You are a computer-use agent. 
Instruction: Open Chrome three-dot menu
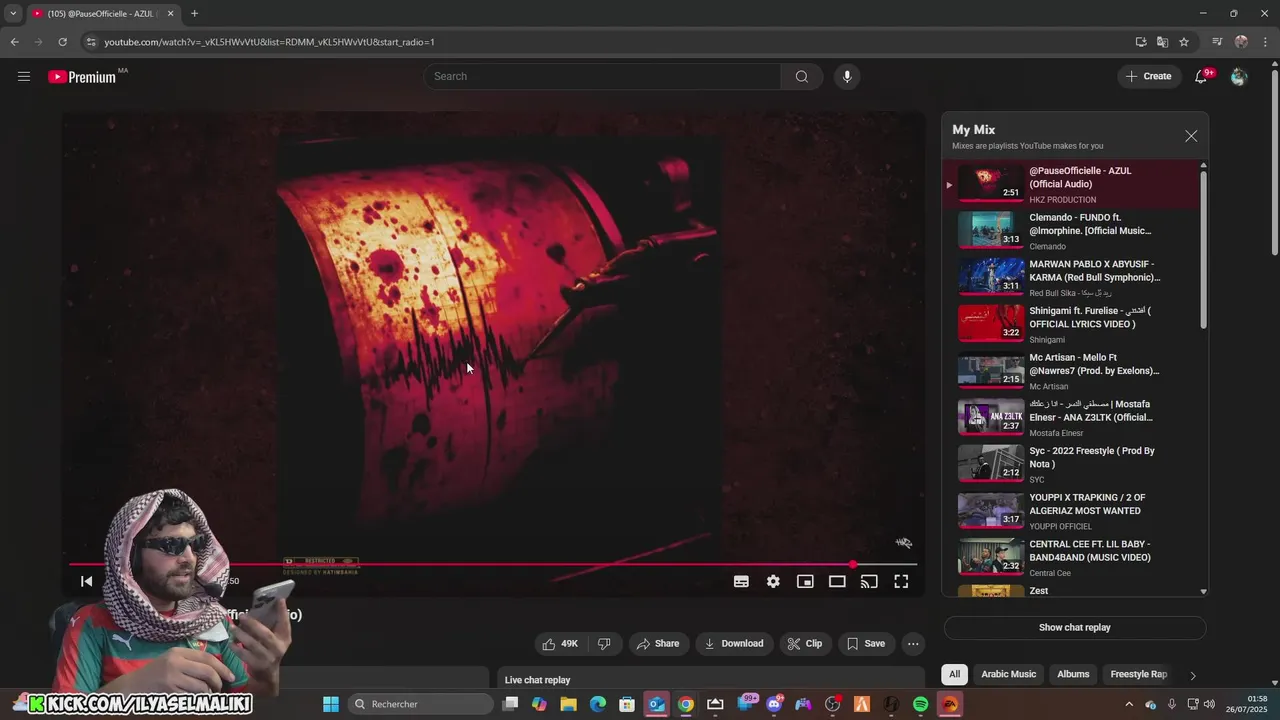(x=1265, y=42)
